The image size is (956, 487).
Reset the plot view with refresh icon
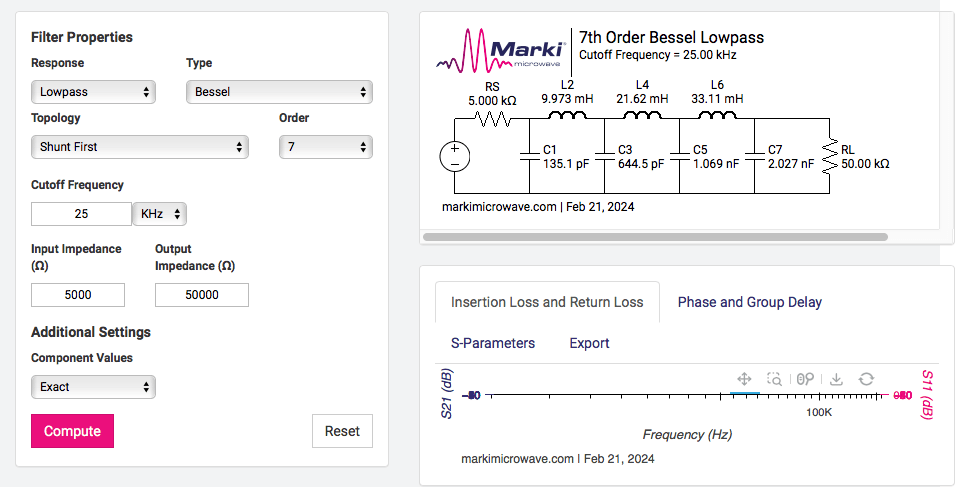tap(867, 379)
